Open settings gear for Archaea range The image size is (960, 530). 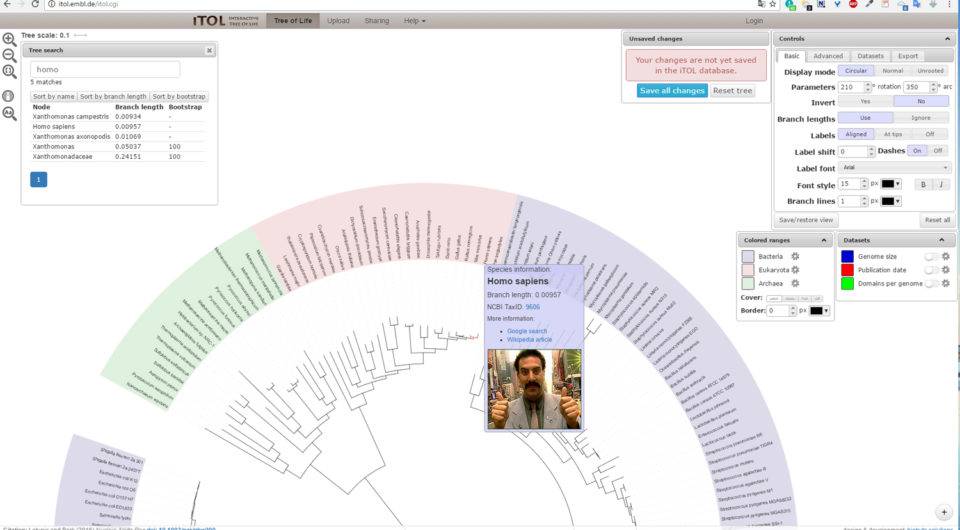tap(795, 284)
